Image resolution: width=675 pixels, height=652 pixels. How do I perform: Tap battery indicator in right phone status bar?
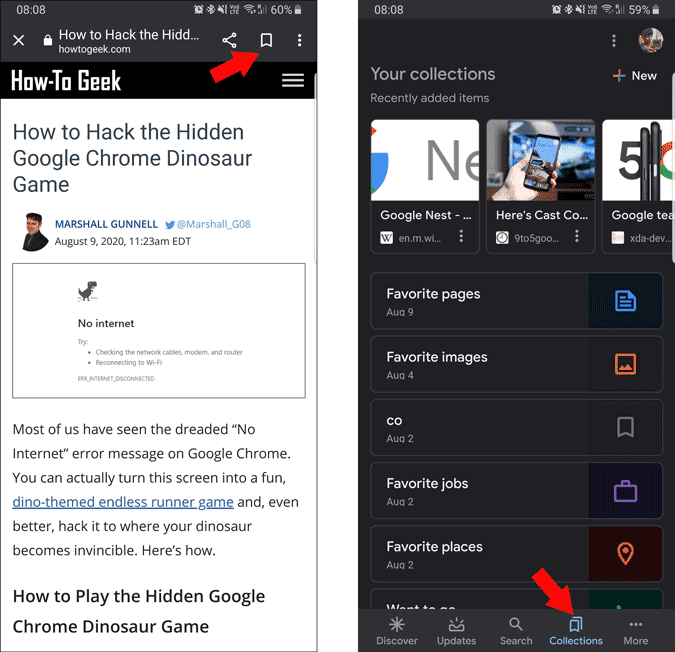click(x=656, y=9)
